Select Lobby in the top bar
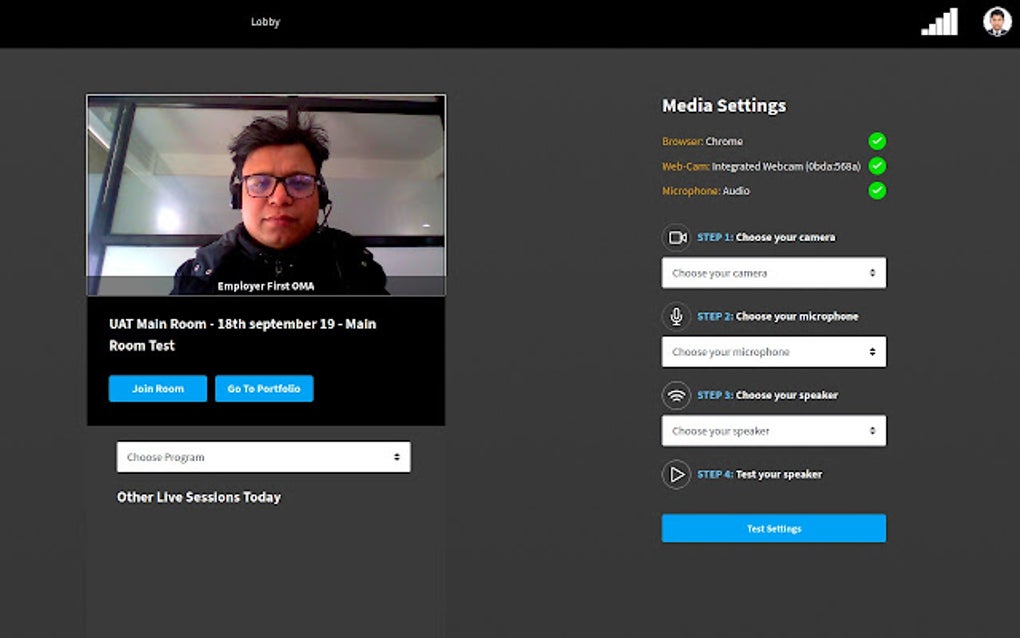This screenshot has height=638, width=1020. tap(265, 21)
